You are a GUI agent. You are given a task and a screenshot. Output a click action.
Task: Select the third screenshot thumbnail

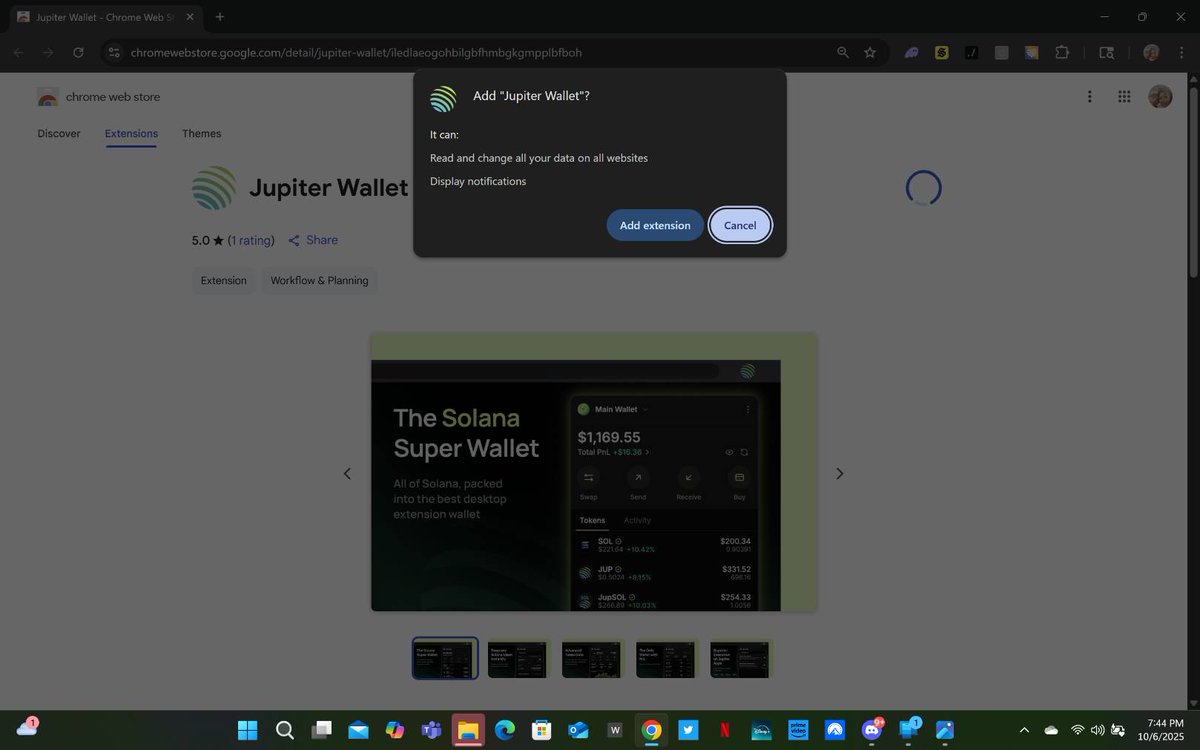[593, 658]
